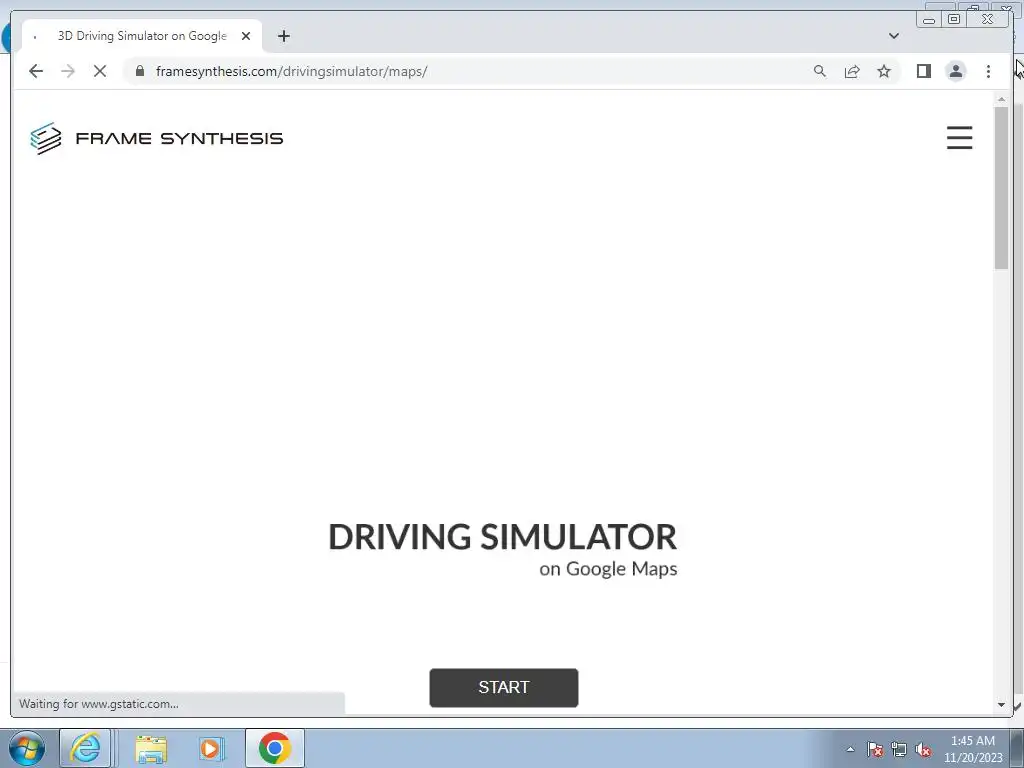Click the START button
Viewport: 1024px width, 768px height.
coord(504,688)
